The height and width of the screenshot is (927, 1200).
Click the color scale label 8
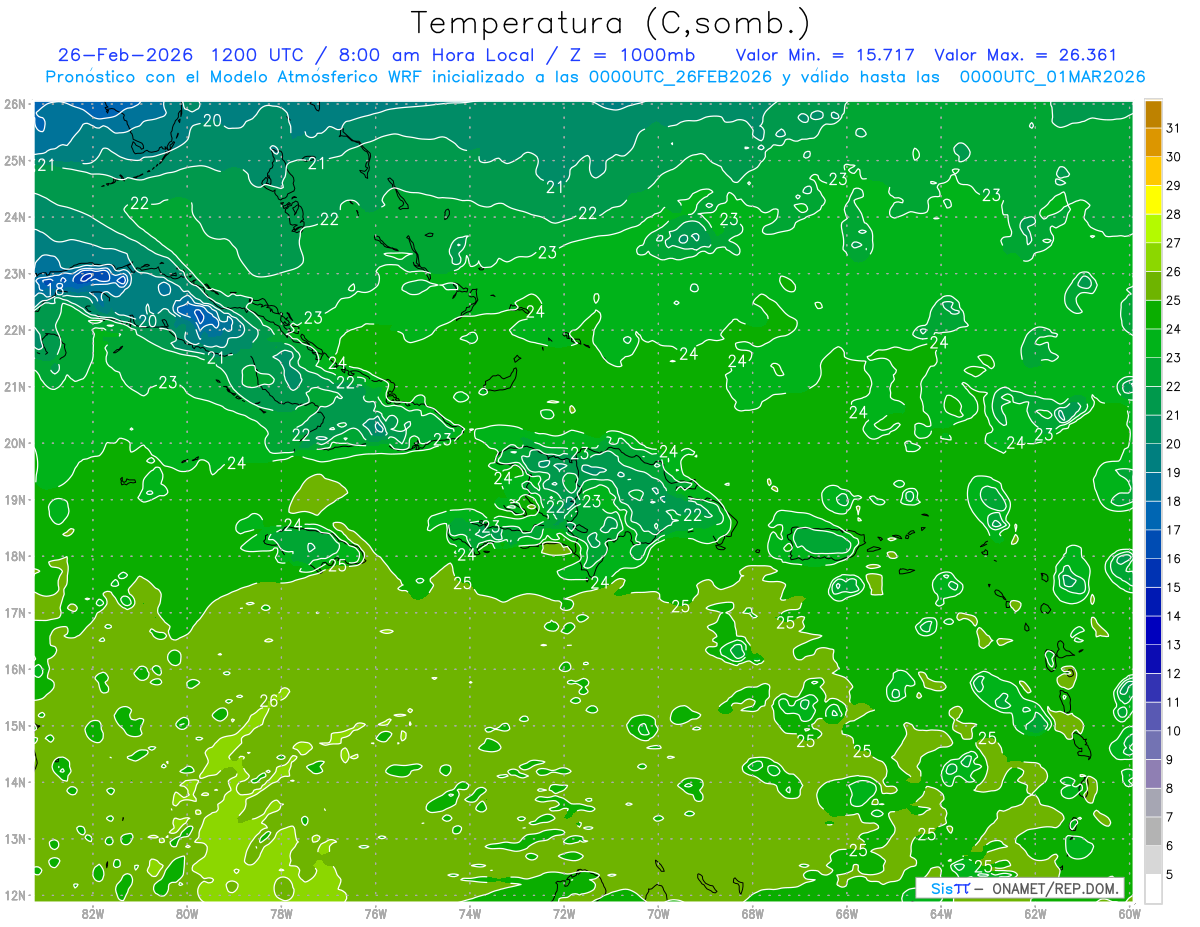1170,788
